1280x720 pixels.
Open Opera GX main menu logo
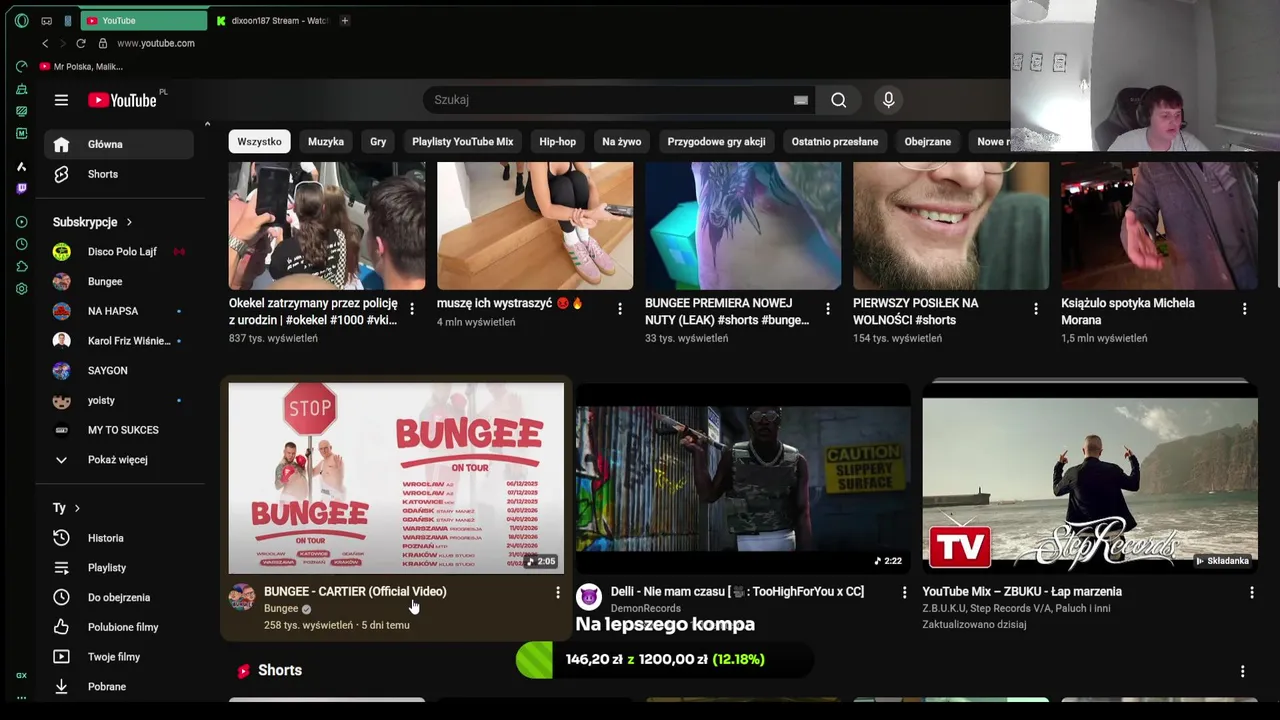pos(22,20)
